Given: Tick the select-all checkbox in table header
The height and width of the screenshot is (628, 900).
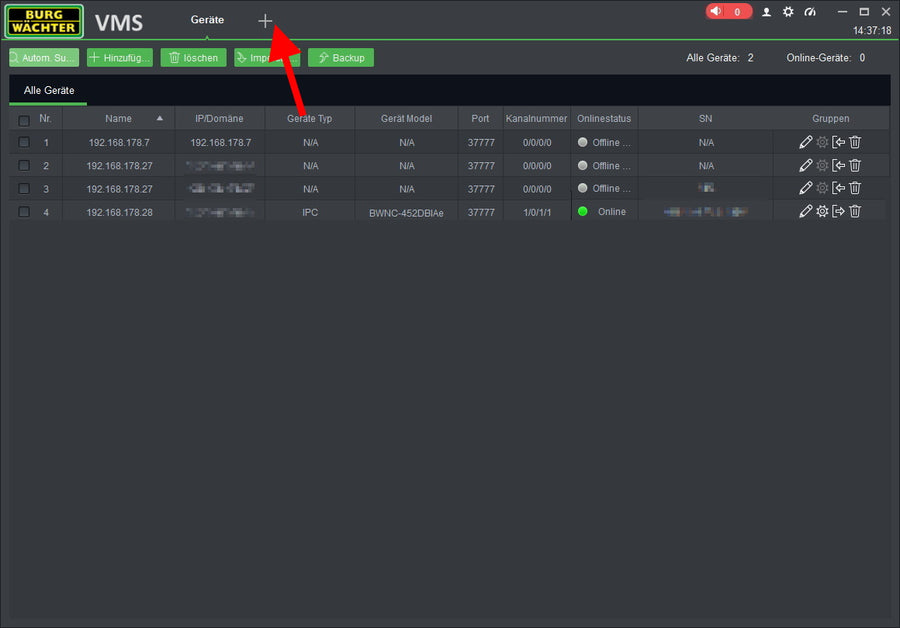Looking at the screenshot, I should click(24, 120).
